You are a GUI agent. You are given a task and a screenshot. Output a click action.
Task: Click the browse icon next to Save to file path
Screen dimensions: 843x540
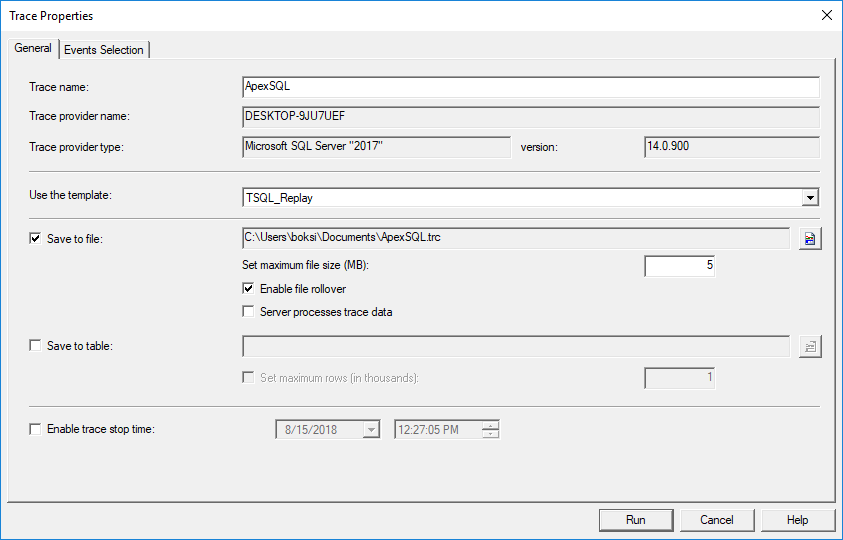click(810, 238)
